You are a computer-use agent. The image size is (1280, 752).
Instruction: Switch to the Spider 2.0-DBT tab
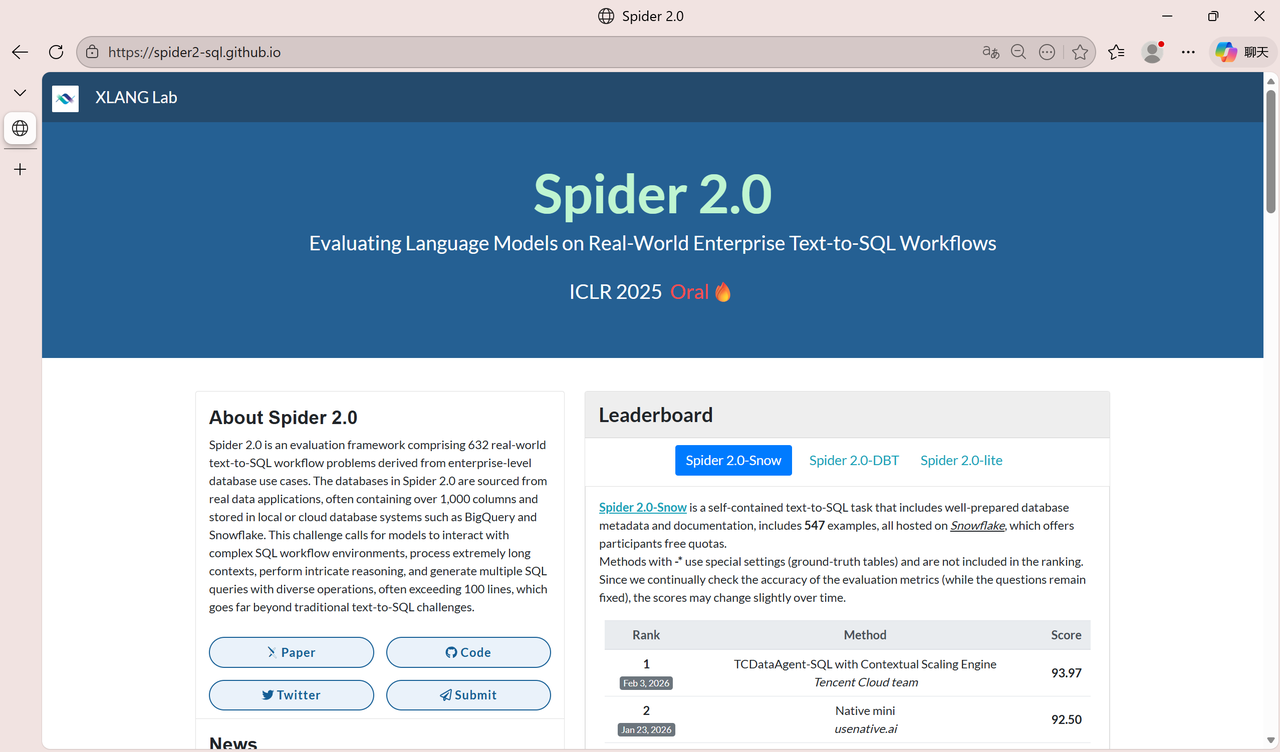[854, 460]
